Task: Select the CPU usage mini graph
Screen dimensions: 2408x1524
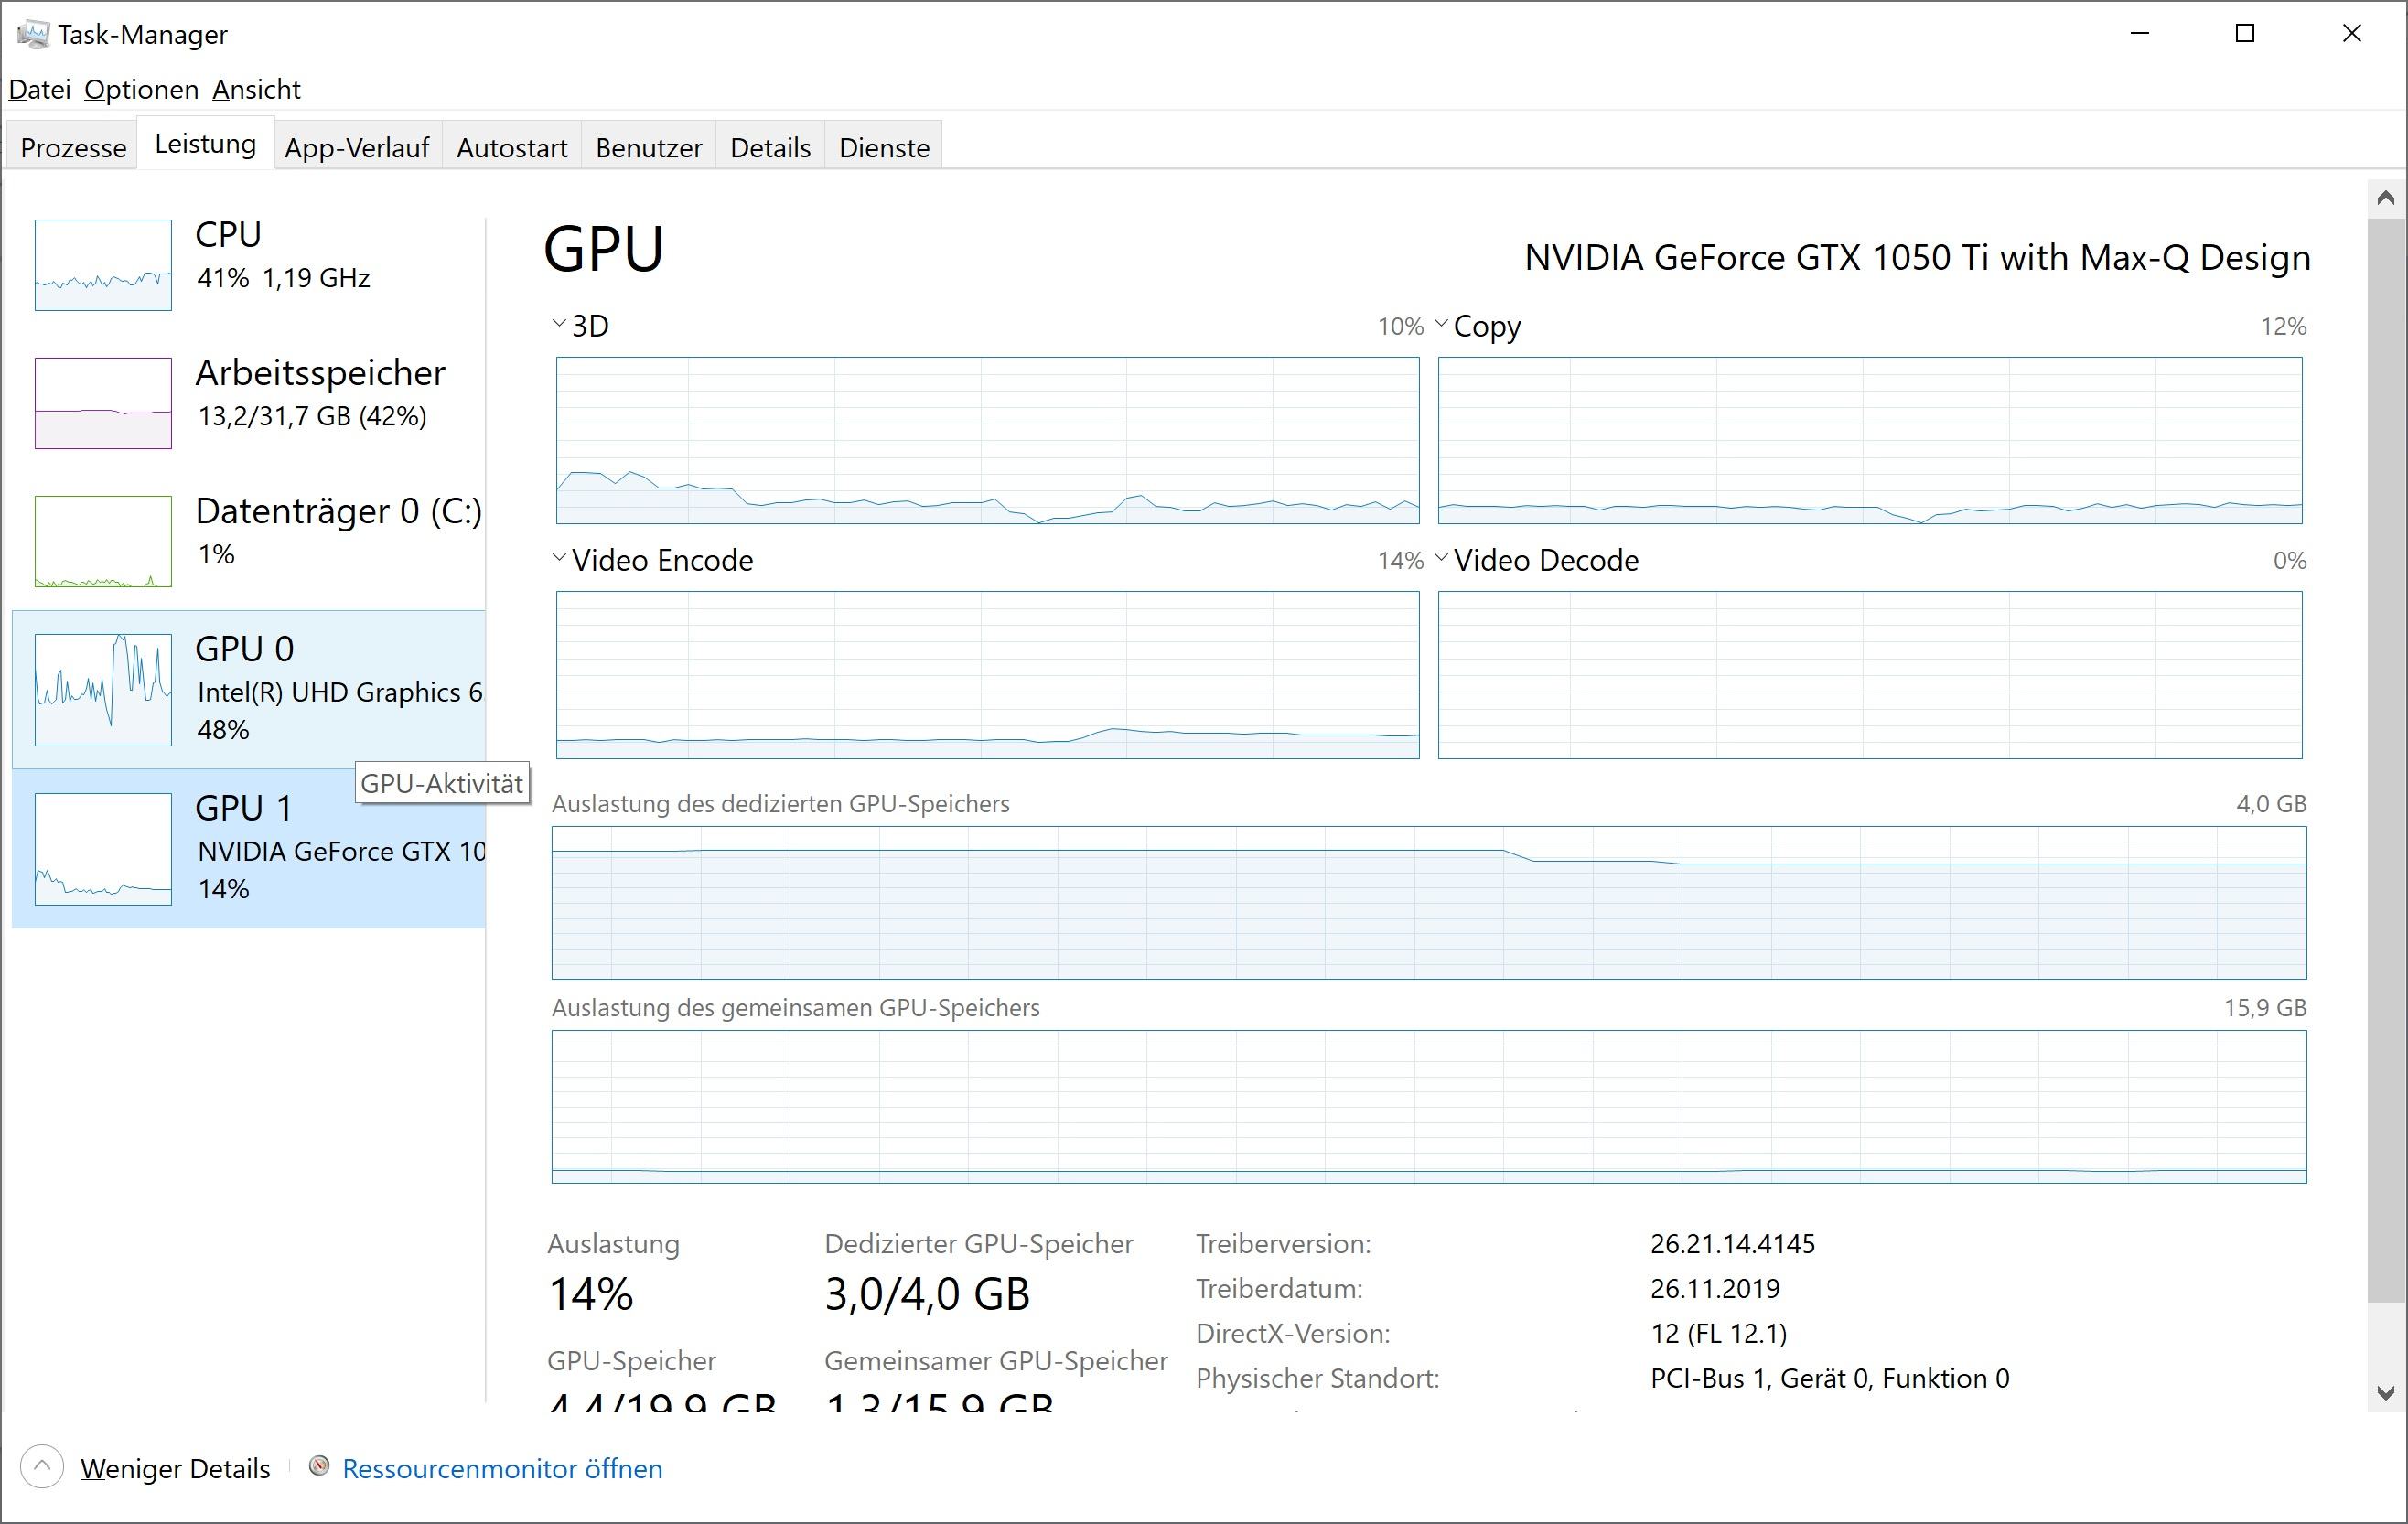Action: [103, 265]
